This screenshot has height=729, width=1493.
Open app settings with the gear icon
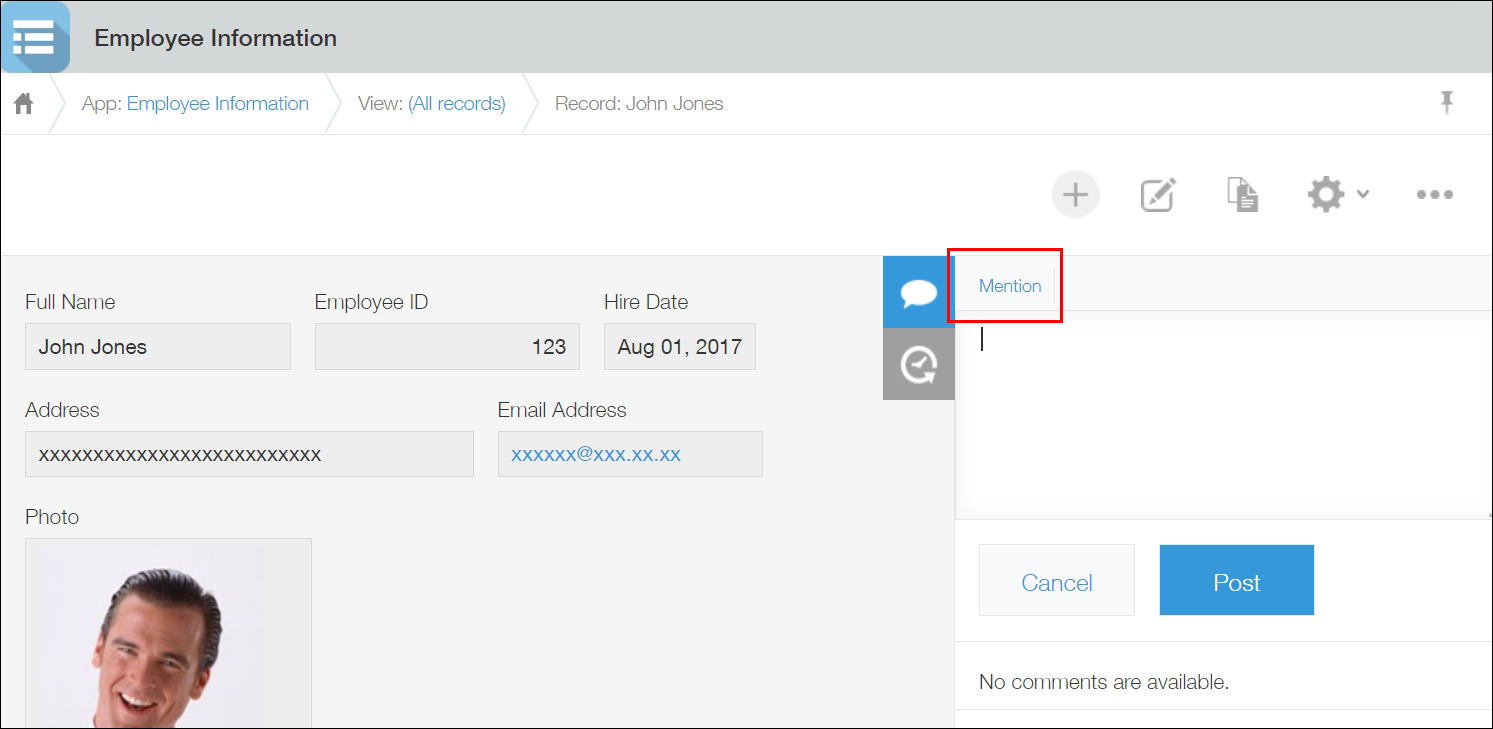1325,194
